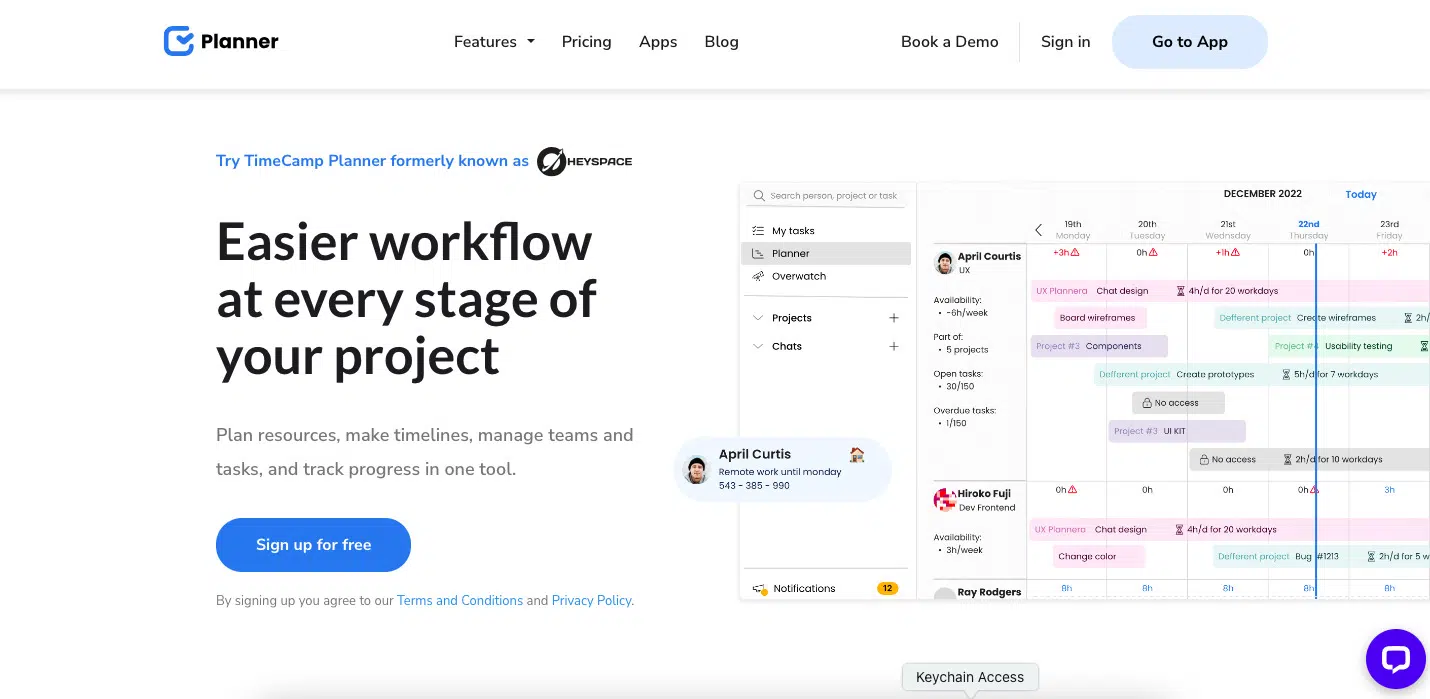1430x699 pixels.
Task: Open the Overwatch panel
Action: coord(798,276)
